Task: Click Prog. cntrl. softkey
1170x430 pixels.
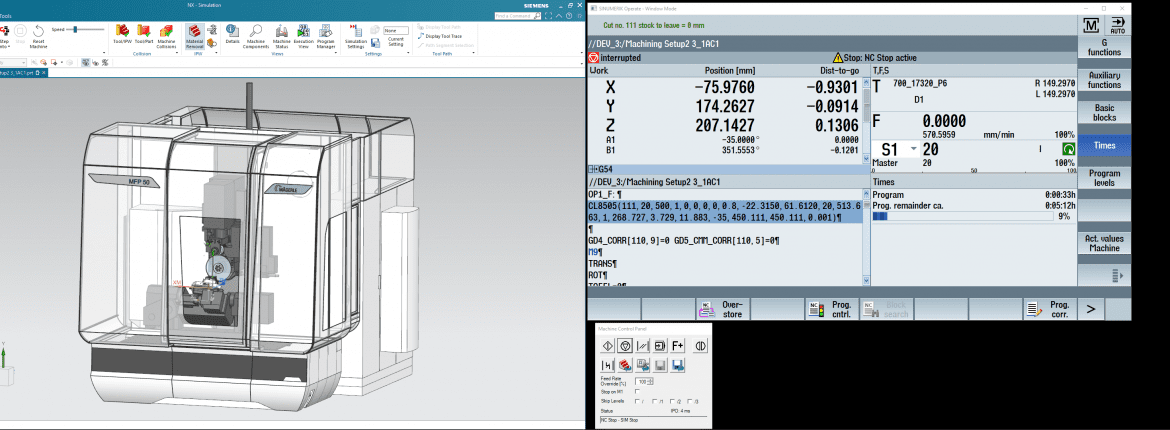Action: click(x=831, y=309)
